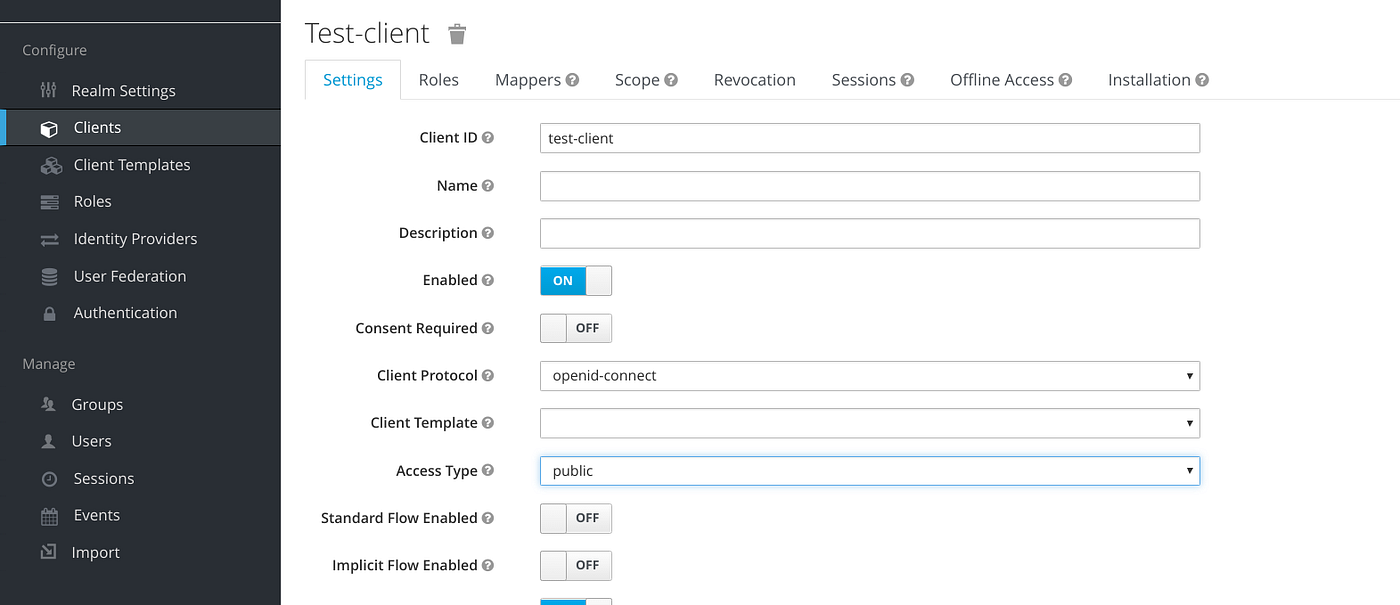Open the Events calendar icon
The height and width of the screenshot is (605, 1400).
[50, 515]
